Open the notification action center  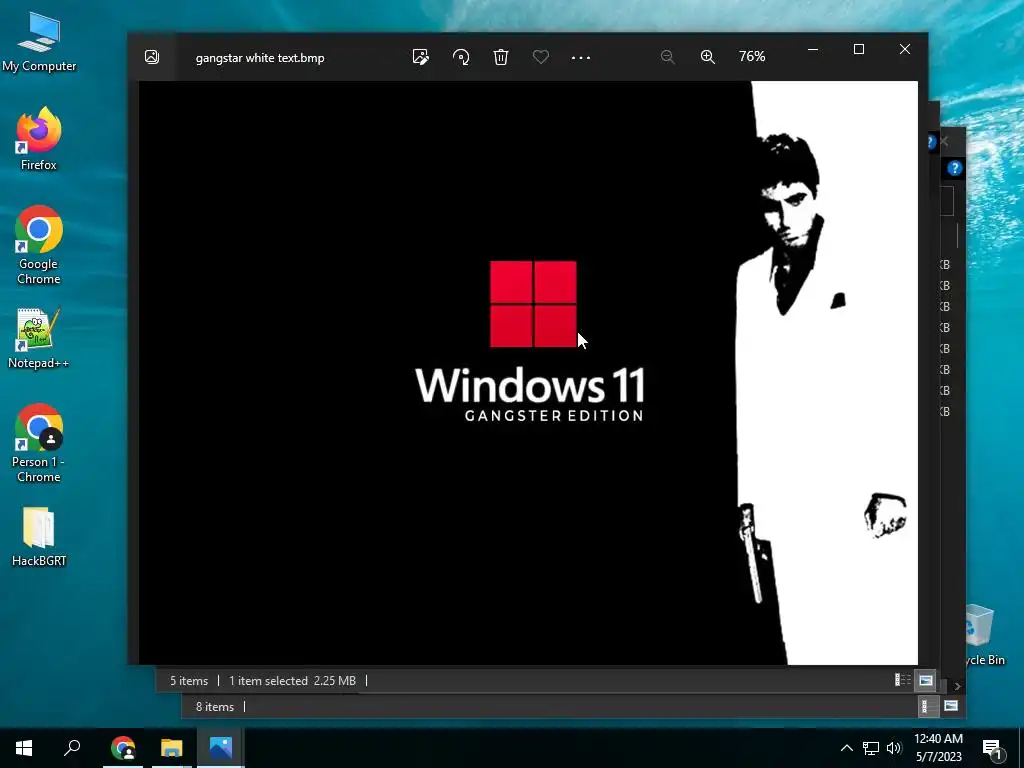pyautogui.click(x=992, y=749)
